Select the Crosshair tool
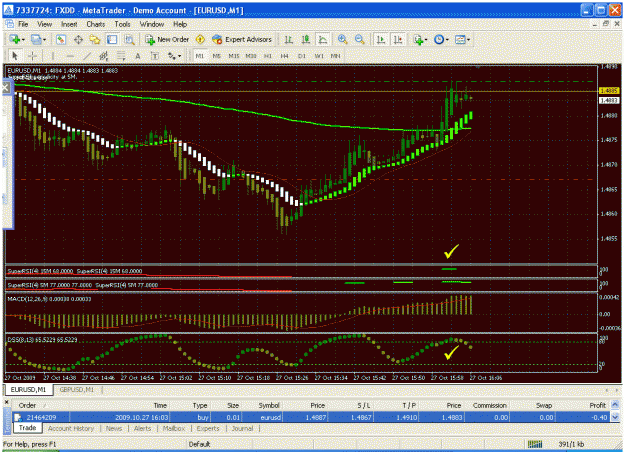This screenshot has width=625, height=452. point(32,56)
